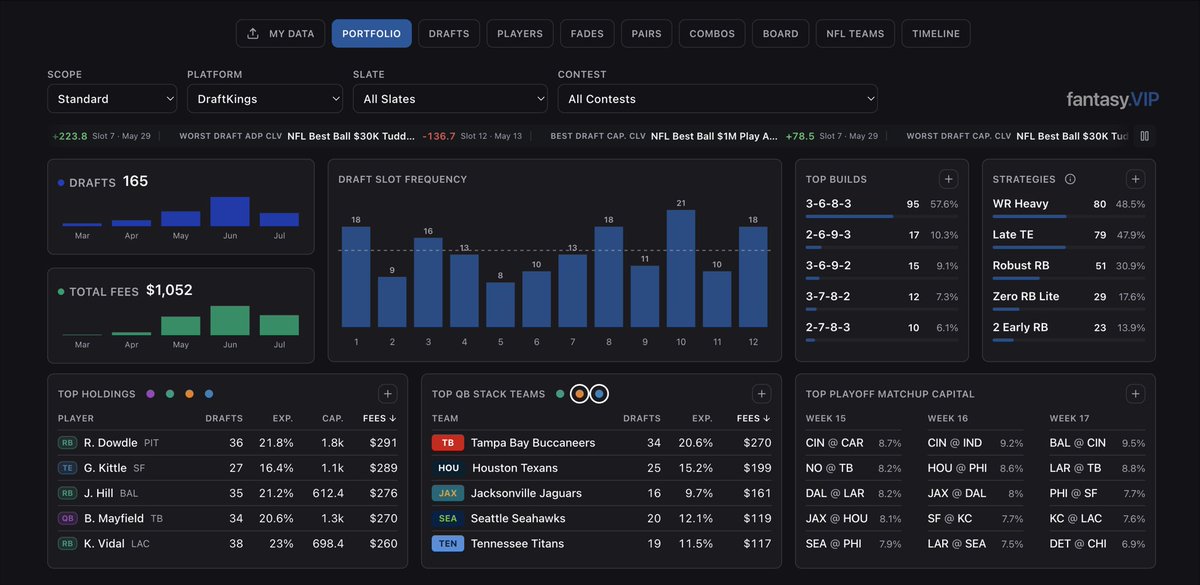The height and width of the screenshot is (585, 1200).
Task: Open the Platform dropdown showing DraftKings
Action: click(265, 98)
